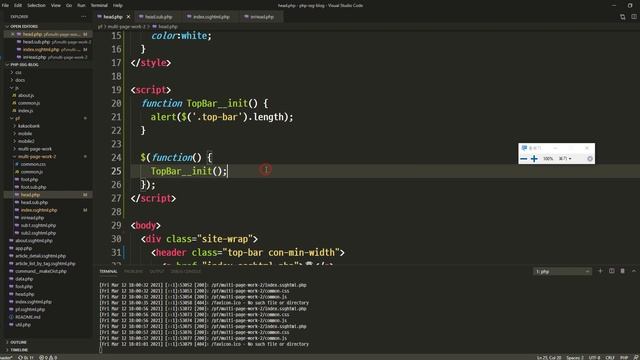Screen dimensions: 640x360
Task: Collapse the pf folder
Action: pos(18,118)
